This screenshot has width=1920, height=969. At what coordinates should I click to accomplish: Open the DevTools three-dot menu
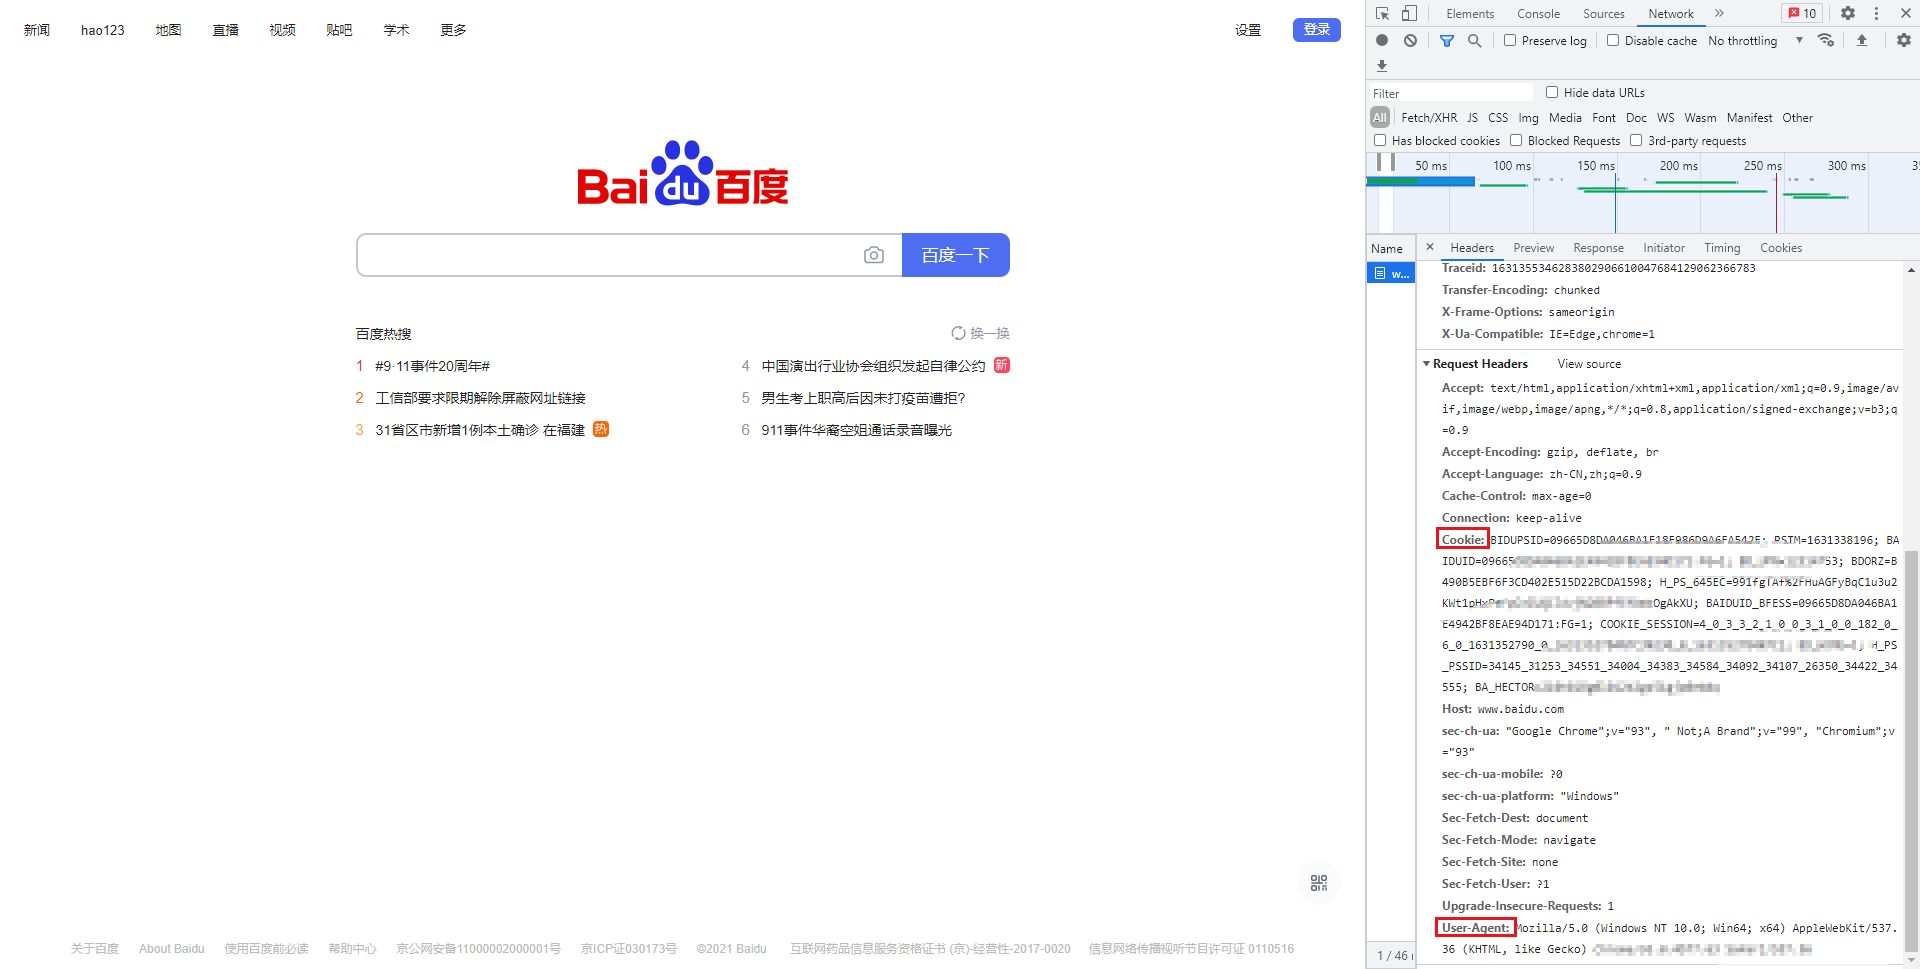click(1875, 13)
